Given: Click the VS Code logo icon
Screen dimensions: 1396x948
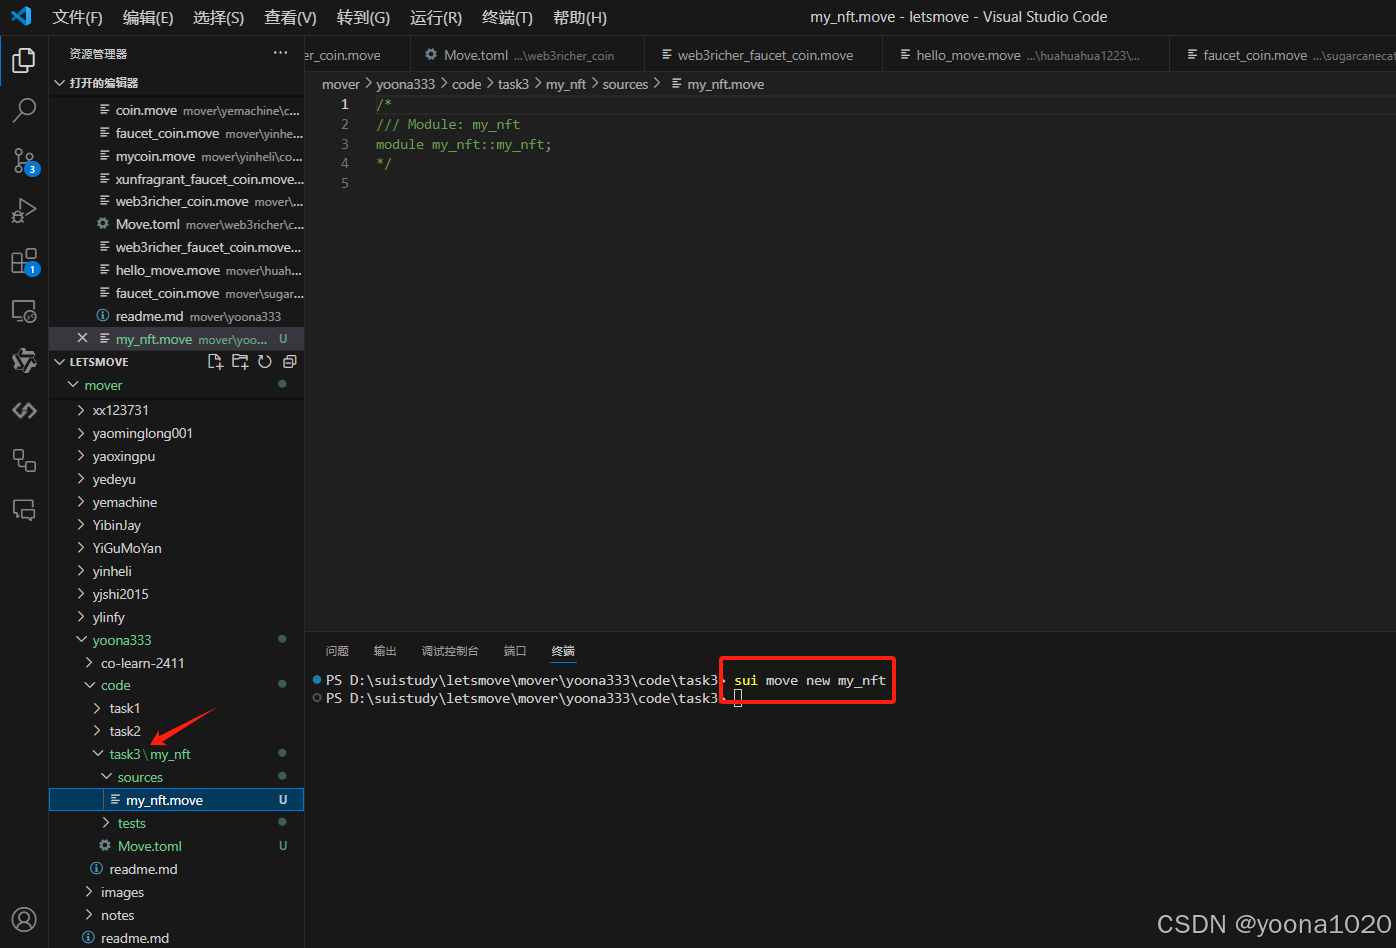Looking at the screenshot, I should pyautogui.click(x=21, y=16).
